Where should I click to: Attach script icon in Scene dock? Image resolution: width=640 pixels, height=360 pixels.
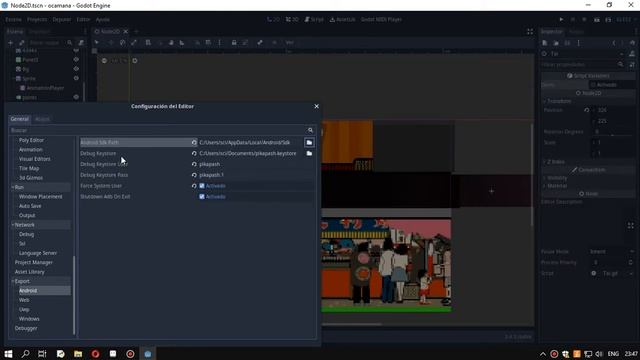(81, 42)
